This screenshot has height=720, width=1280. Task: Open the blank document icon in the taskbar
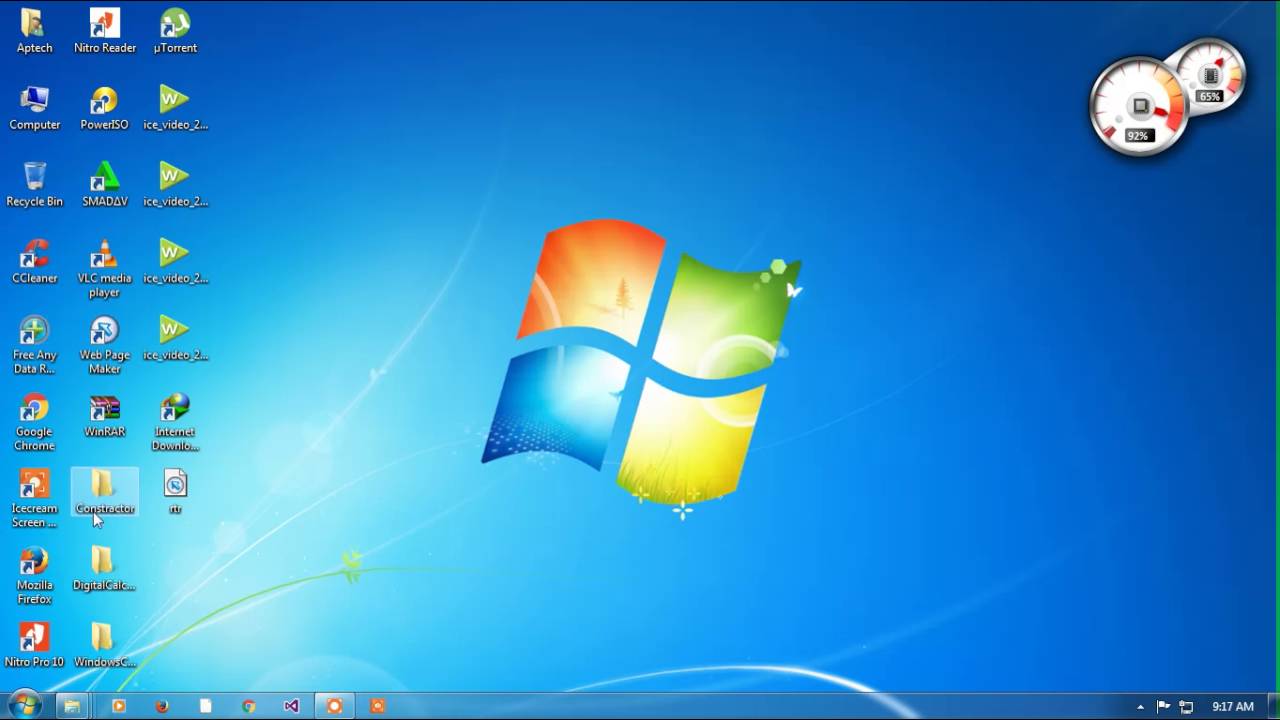pos(205,706)
